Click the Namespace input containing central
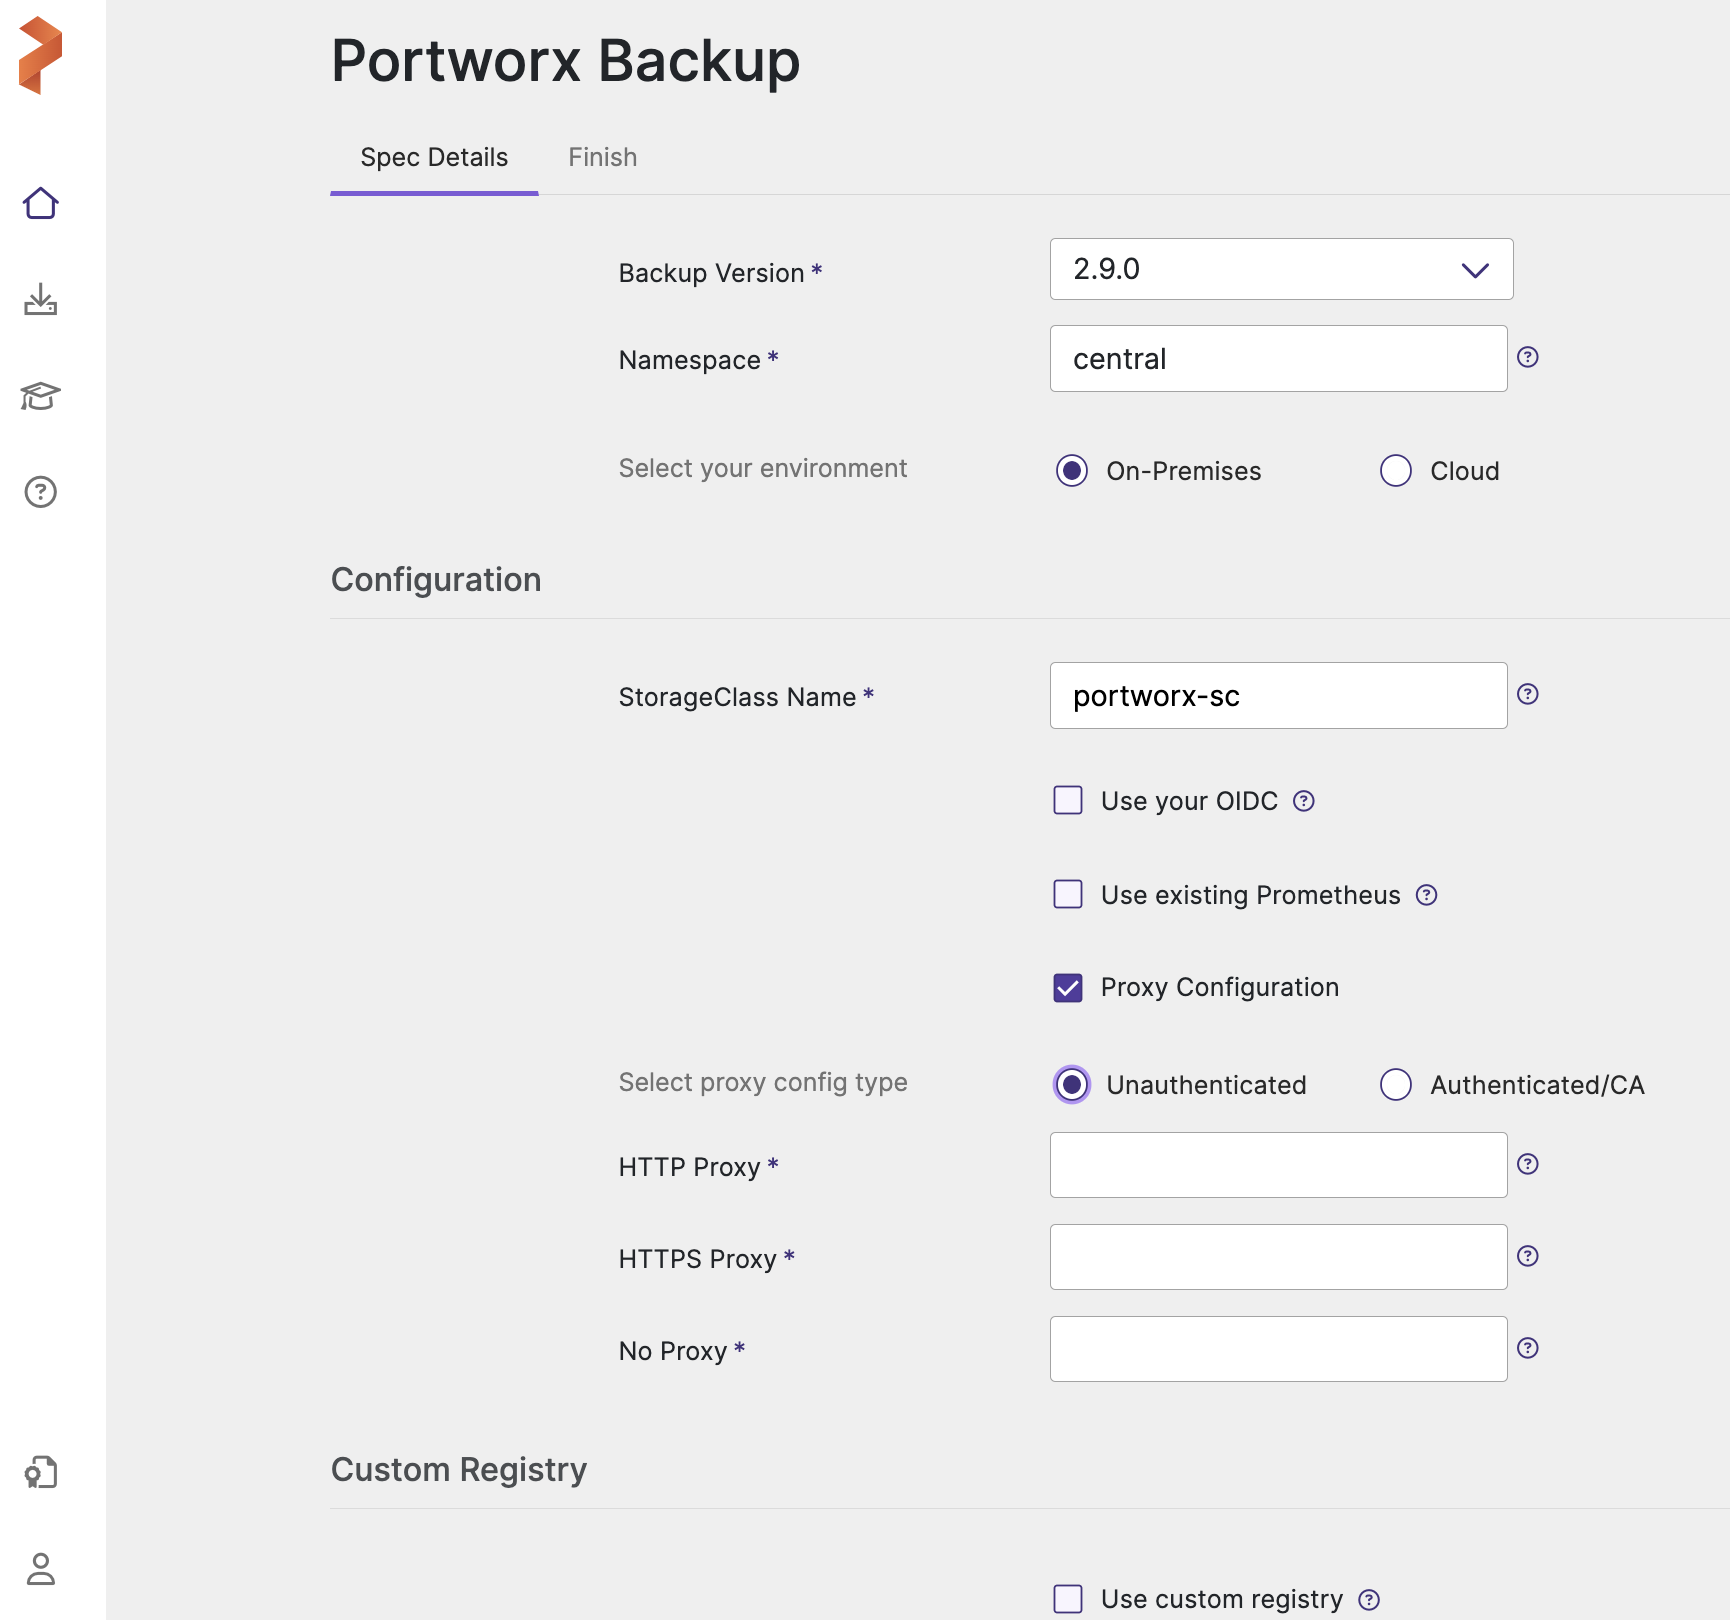The width and height of the screenshot is (1730, 1620). (x=1278, y=359)
